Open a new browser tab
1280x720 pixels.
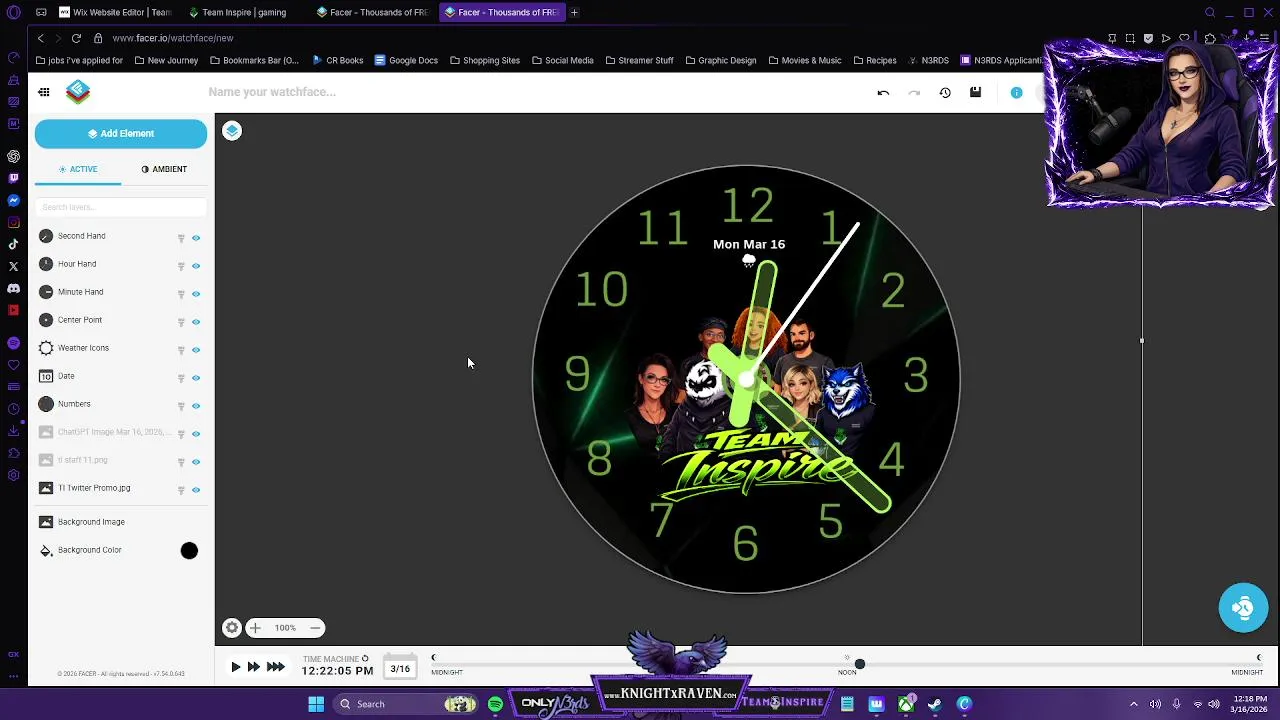(574, 12)
